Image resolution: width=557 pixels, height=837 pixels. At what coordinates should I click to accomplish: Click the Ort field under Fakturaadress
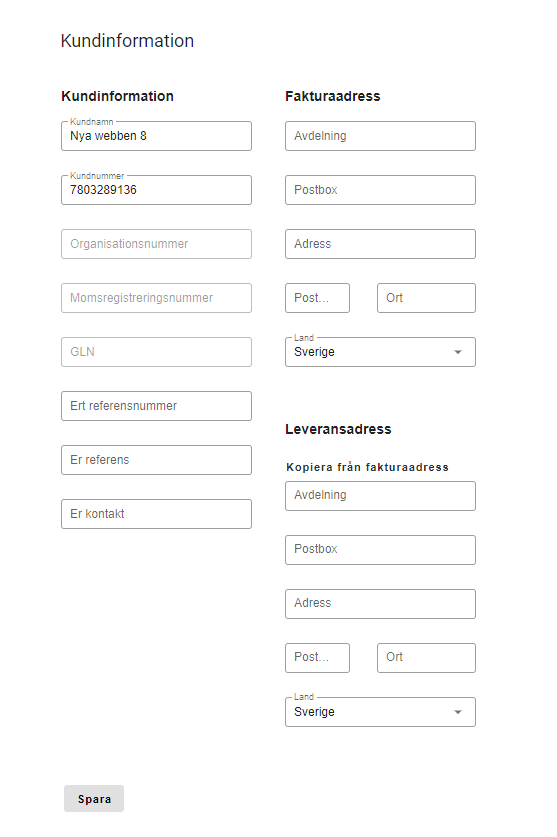click(x=426, y=298)
